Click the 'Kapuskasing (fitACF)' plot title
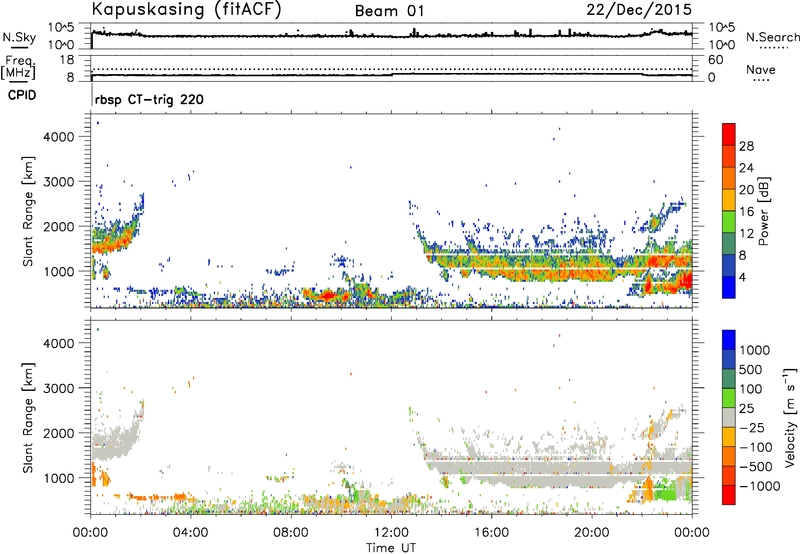The width and height of the screenshot is (800, 554). [x=186, y=10]
